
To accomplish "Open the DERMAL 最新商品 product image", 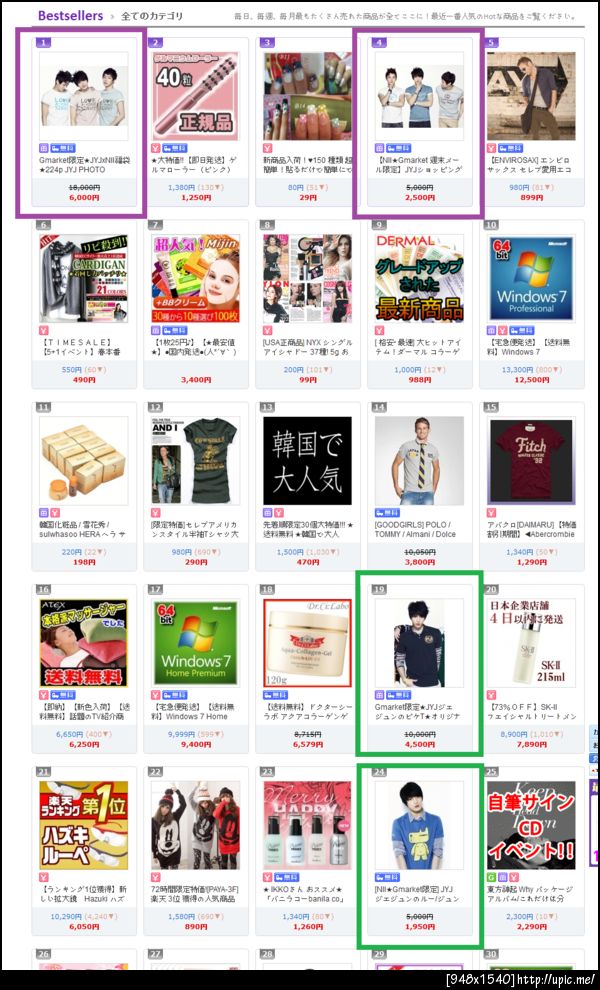I will [x=419, y=278].
